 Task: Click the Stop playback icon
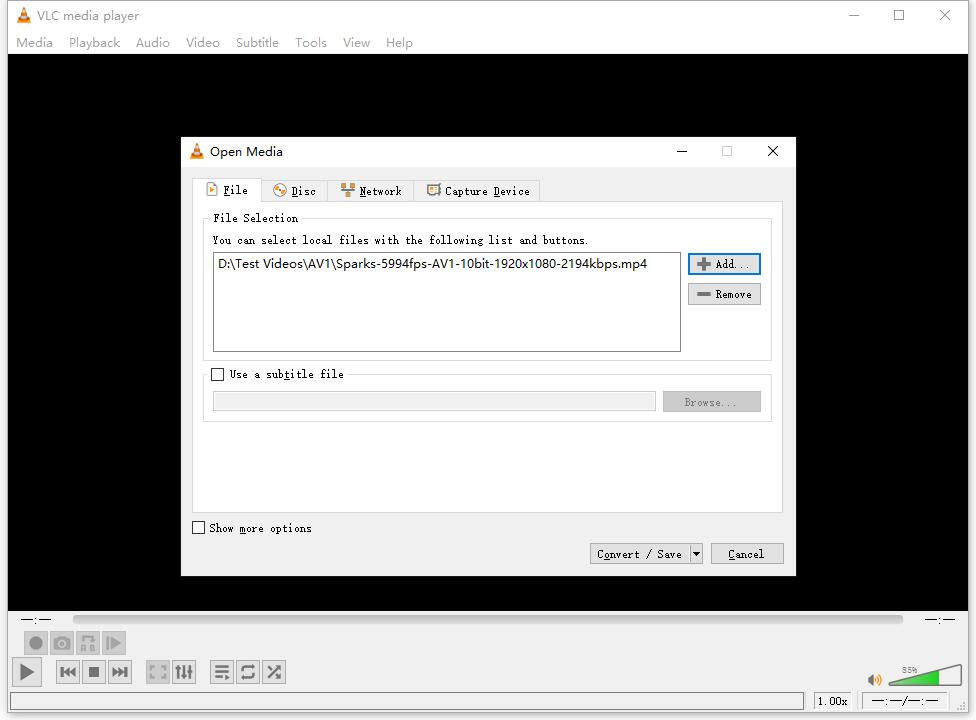pos(94,672)
